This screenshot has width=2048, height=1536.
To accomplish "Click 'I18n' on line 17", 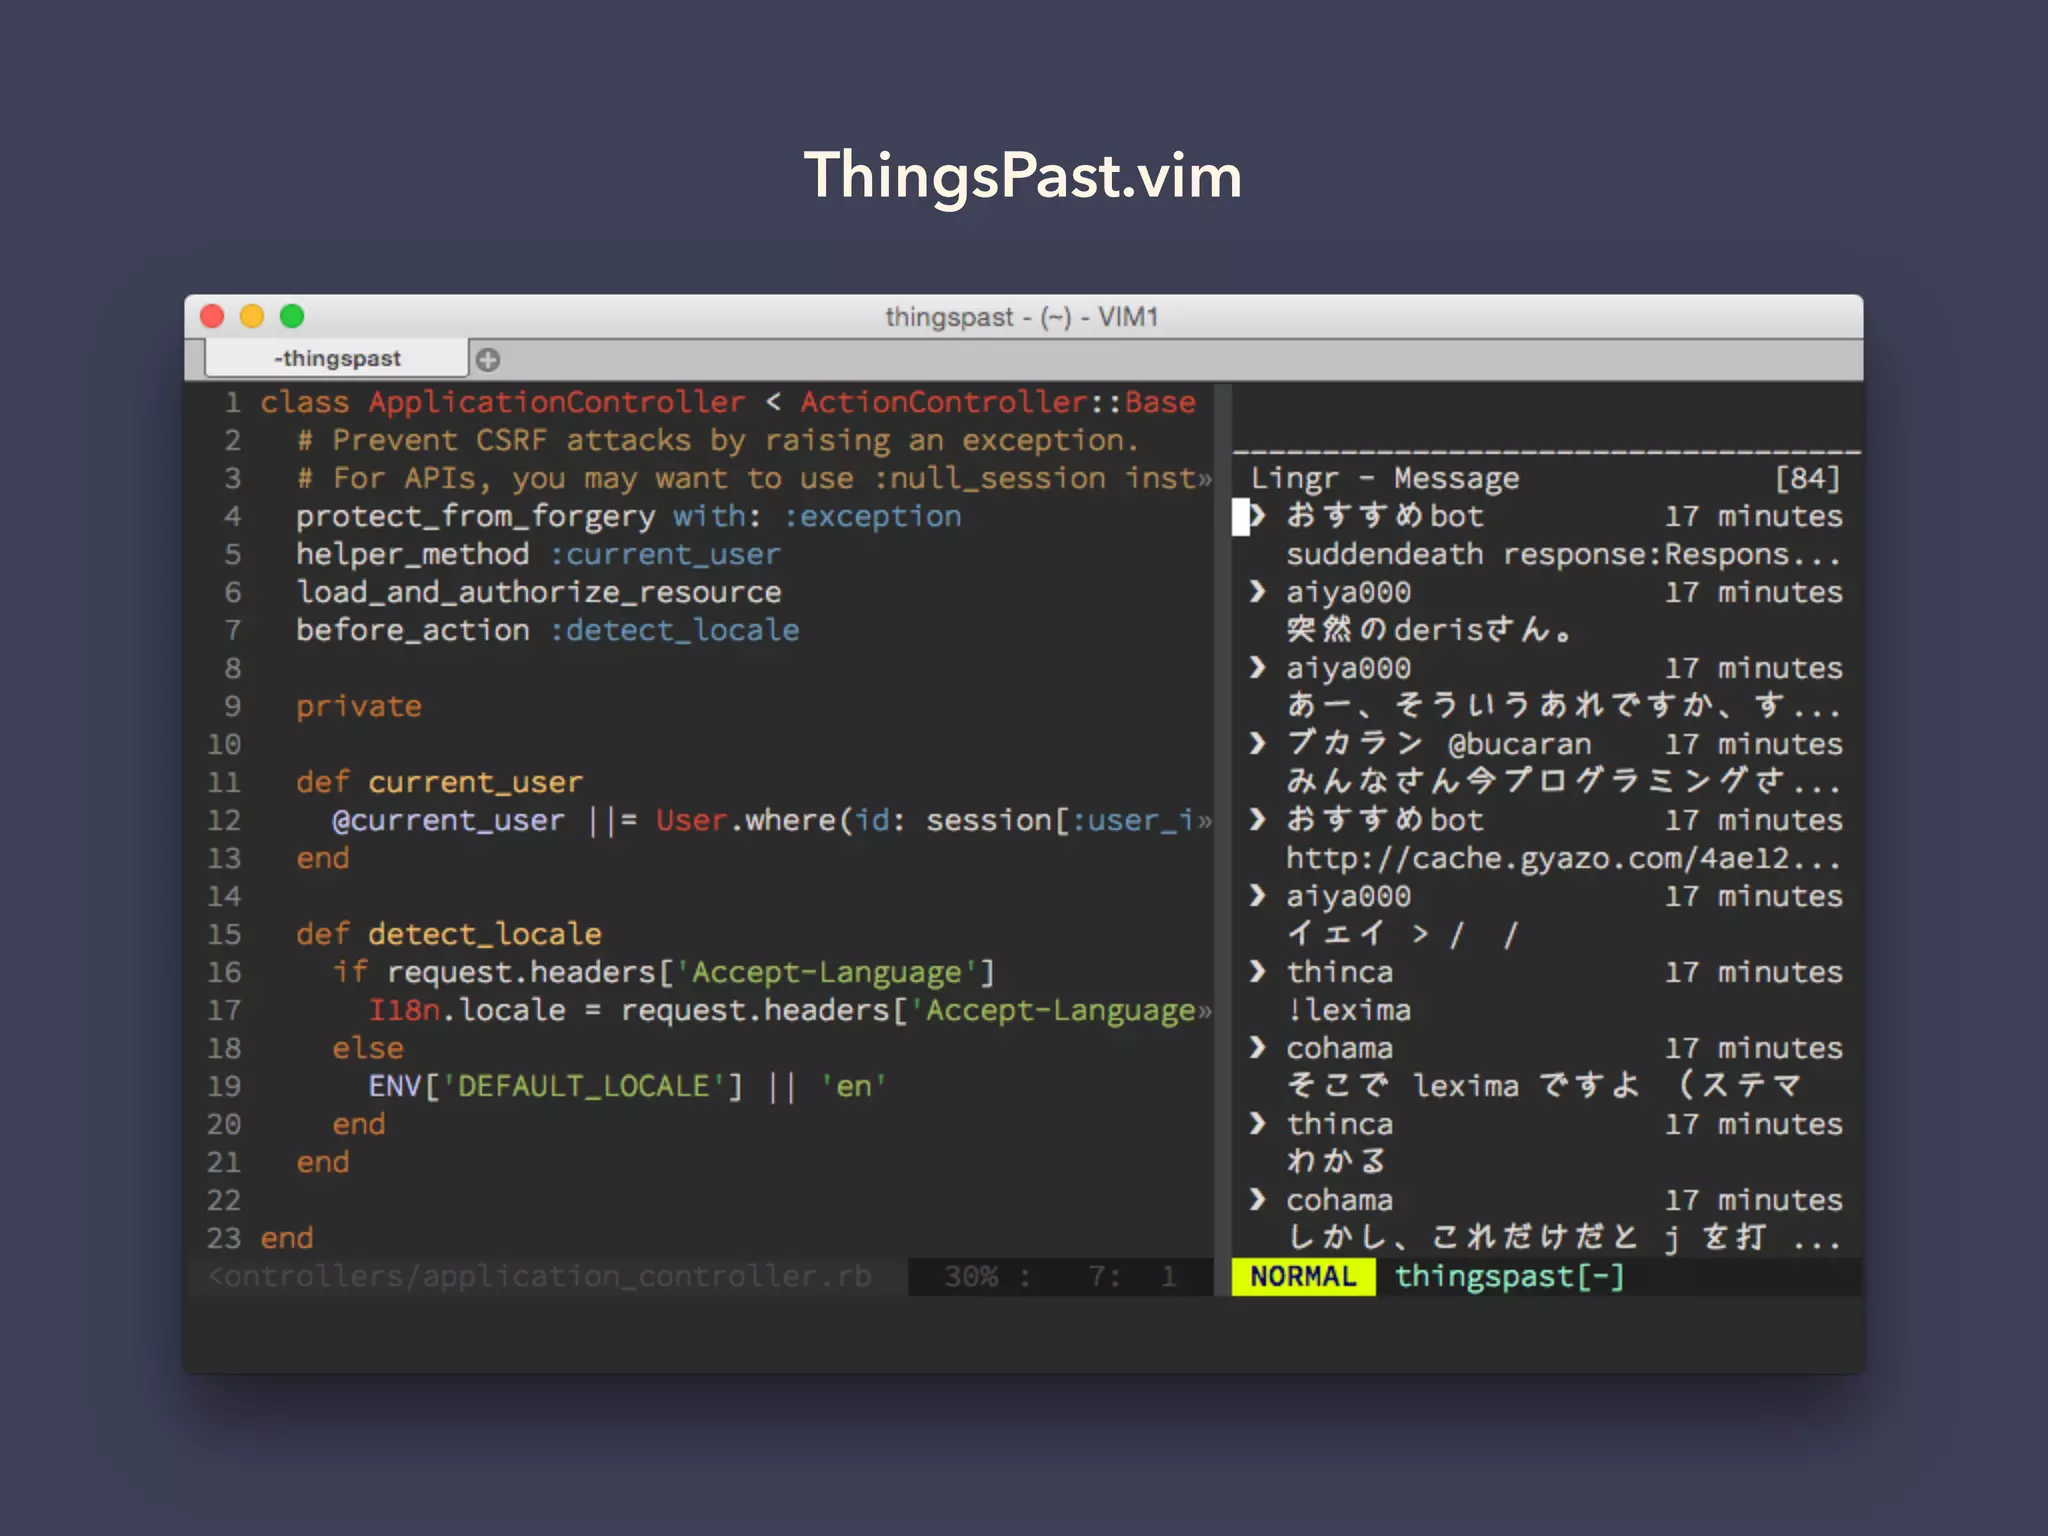I will [x=404, y=1011].
